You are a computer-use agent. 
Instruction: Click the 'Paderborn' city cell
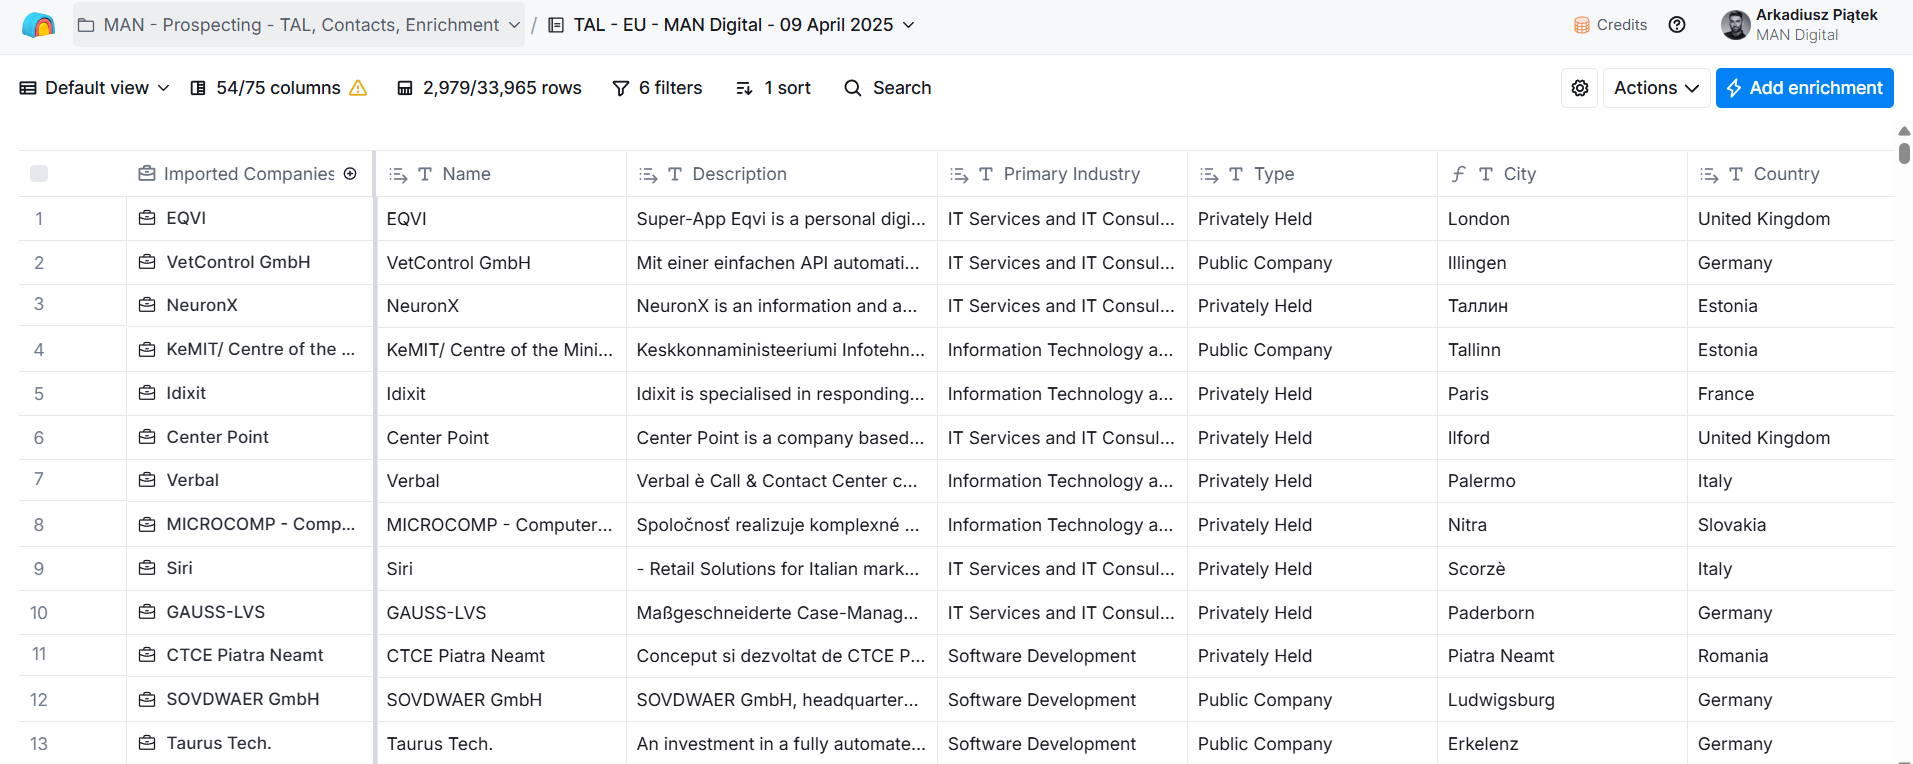tap(1562, 613)
